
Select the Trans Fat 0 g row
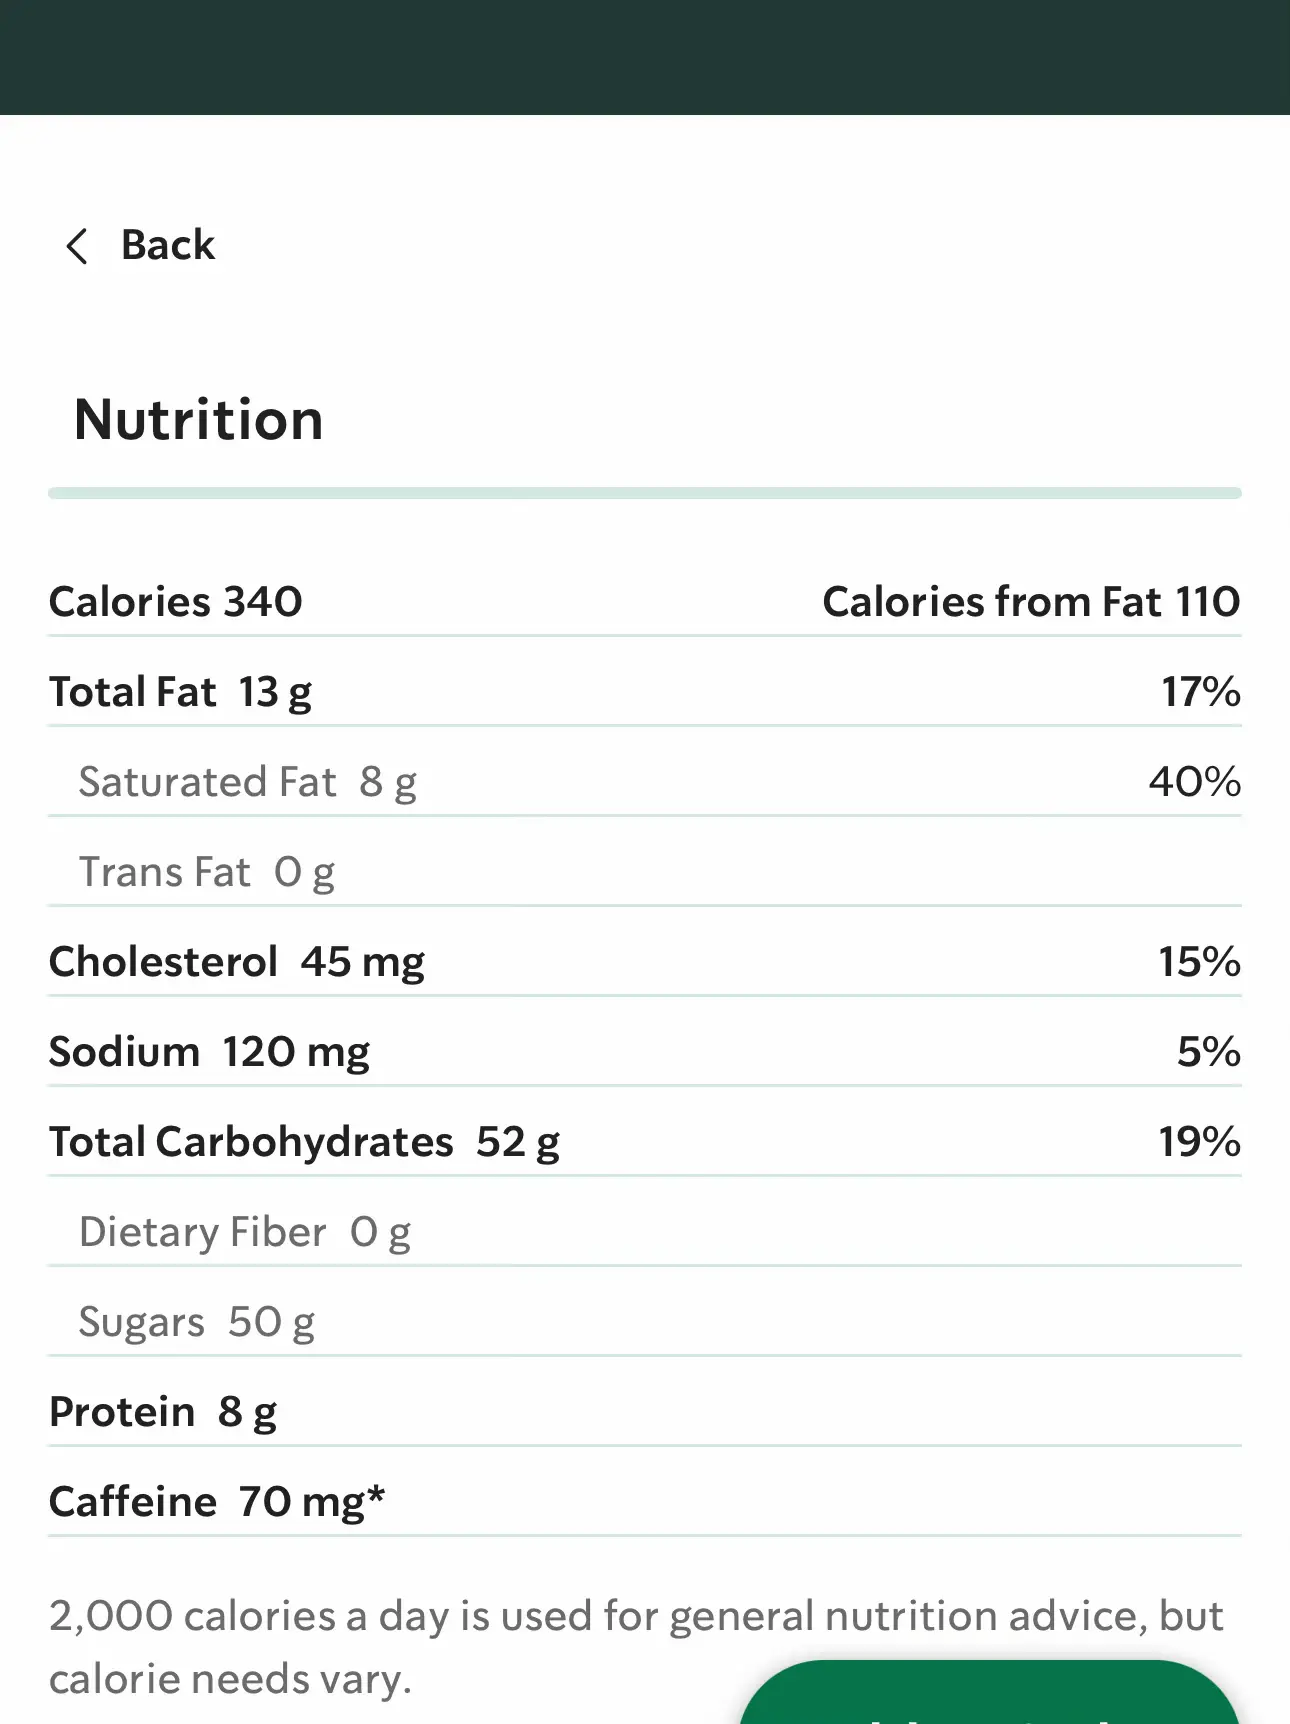click(645, 872)
